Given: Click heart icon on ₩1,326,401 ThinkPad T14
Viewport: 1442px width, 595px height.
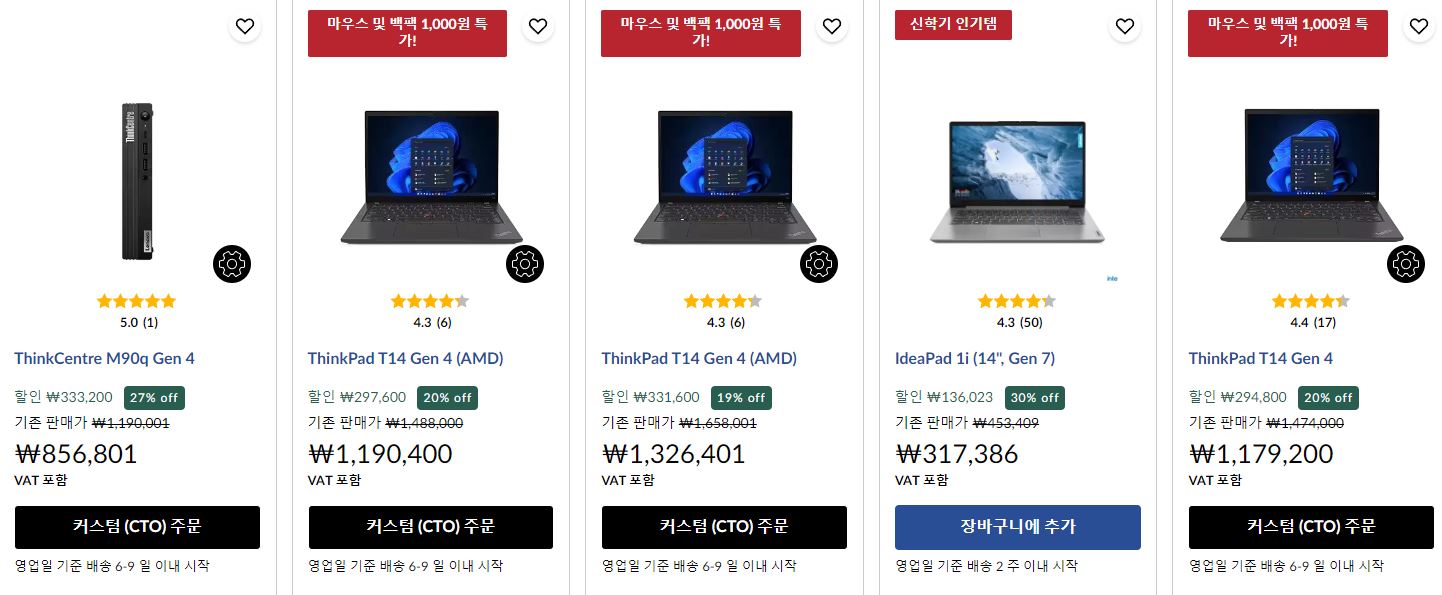Looking at the screenshot, I should click(x=832, y=26).
